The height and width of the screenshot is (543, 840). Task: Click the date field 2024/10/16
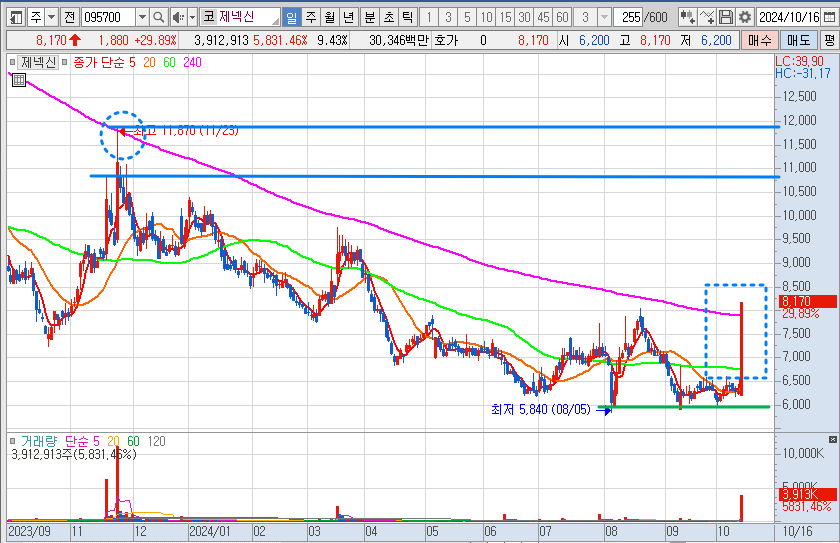(x=789, y=18)
